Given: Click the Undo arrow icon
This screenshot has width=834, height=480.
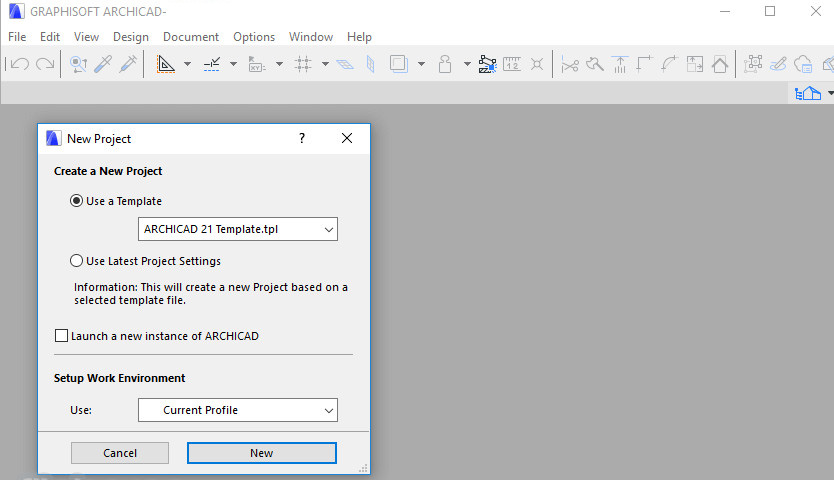Looking at the screenshot, I should (x=20, y=64).
